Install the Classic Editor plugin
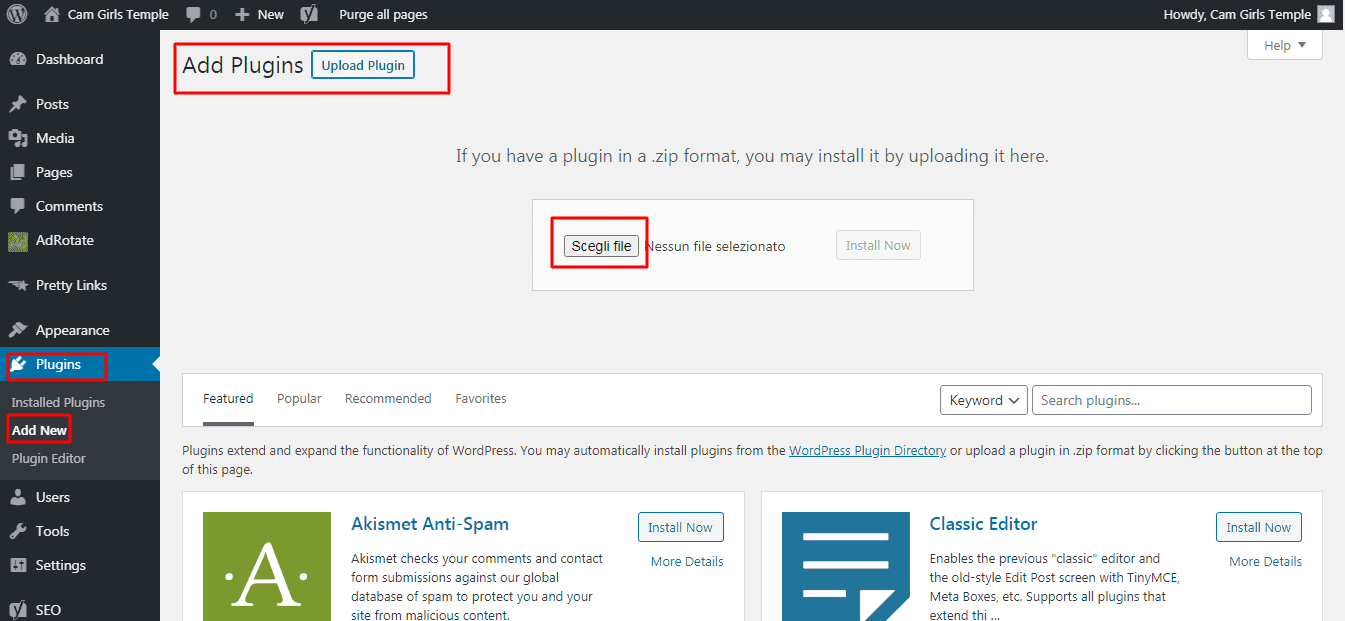The height and width of the screenshot is (621, 1345). coord(1258,527)
